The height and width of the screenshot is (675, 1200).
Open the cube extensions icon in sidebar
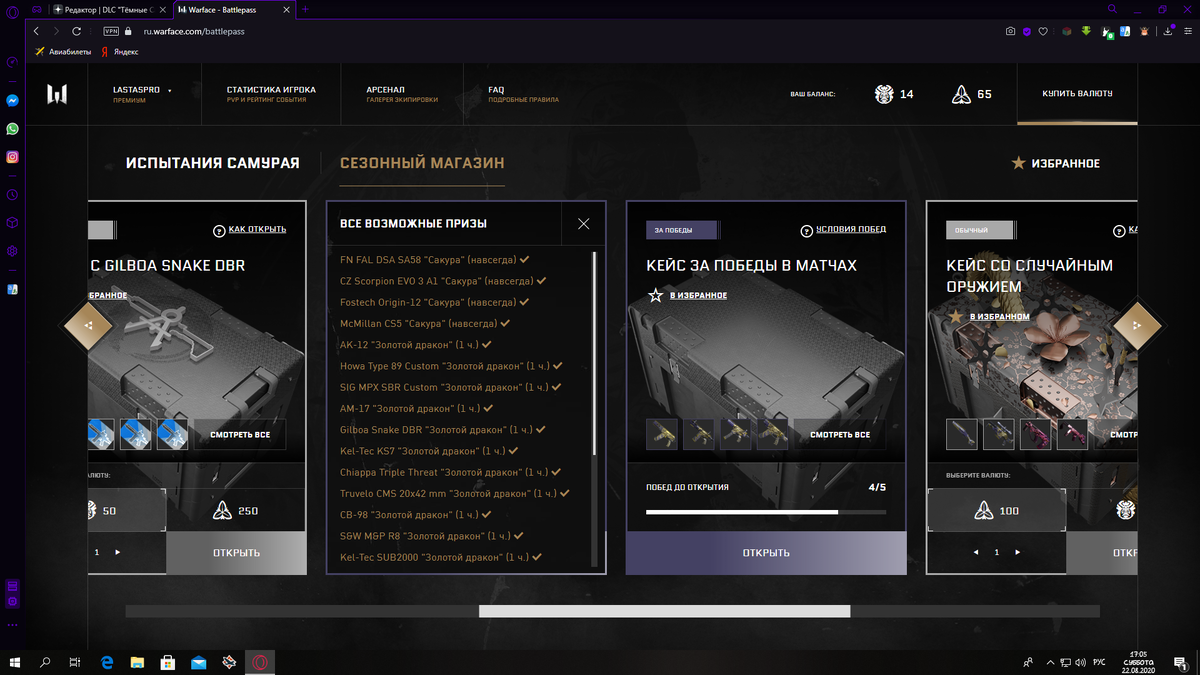12,222
